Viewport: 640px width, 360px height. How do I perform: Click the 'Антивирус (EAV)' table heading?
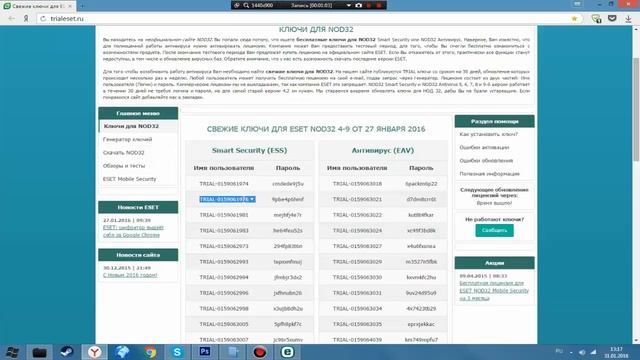pyautogui.click(x=383, y=150)
